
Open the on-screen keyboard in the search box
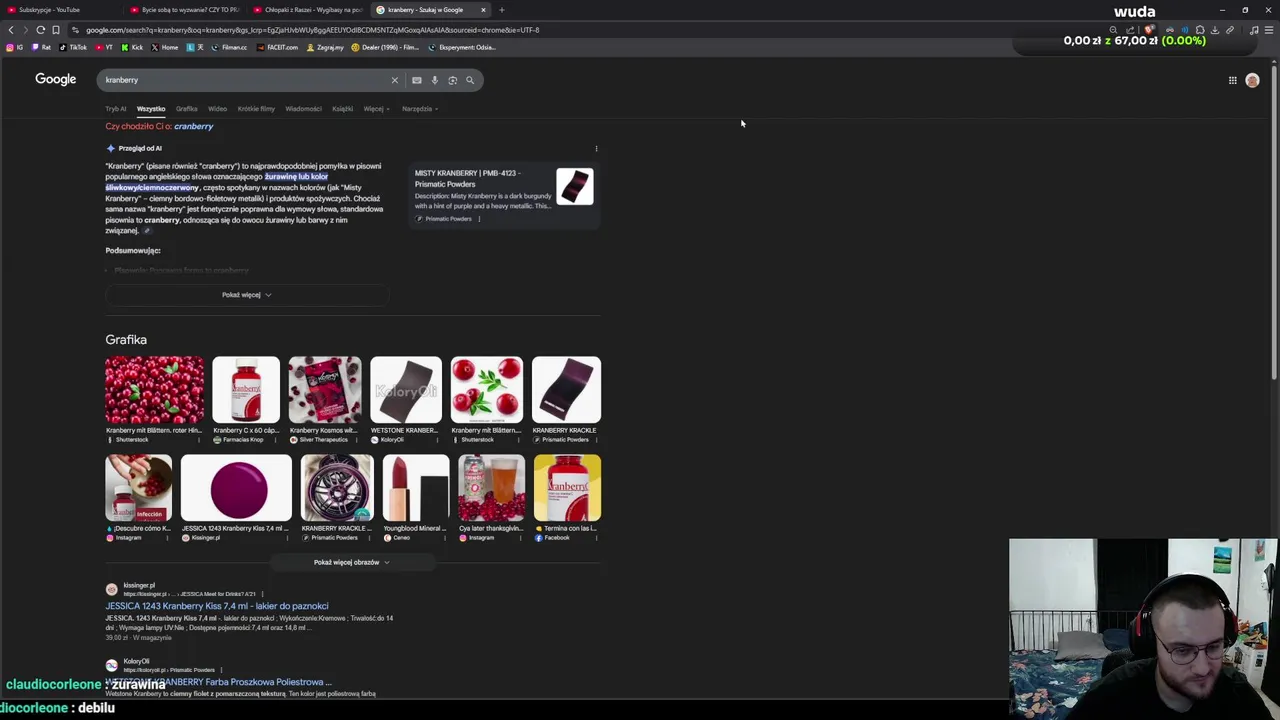pos(417,80)
